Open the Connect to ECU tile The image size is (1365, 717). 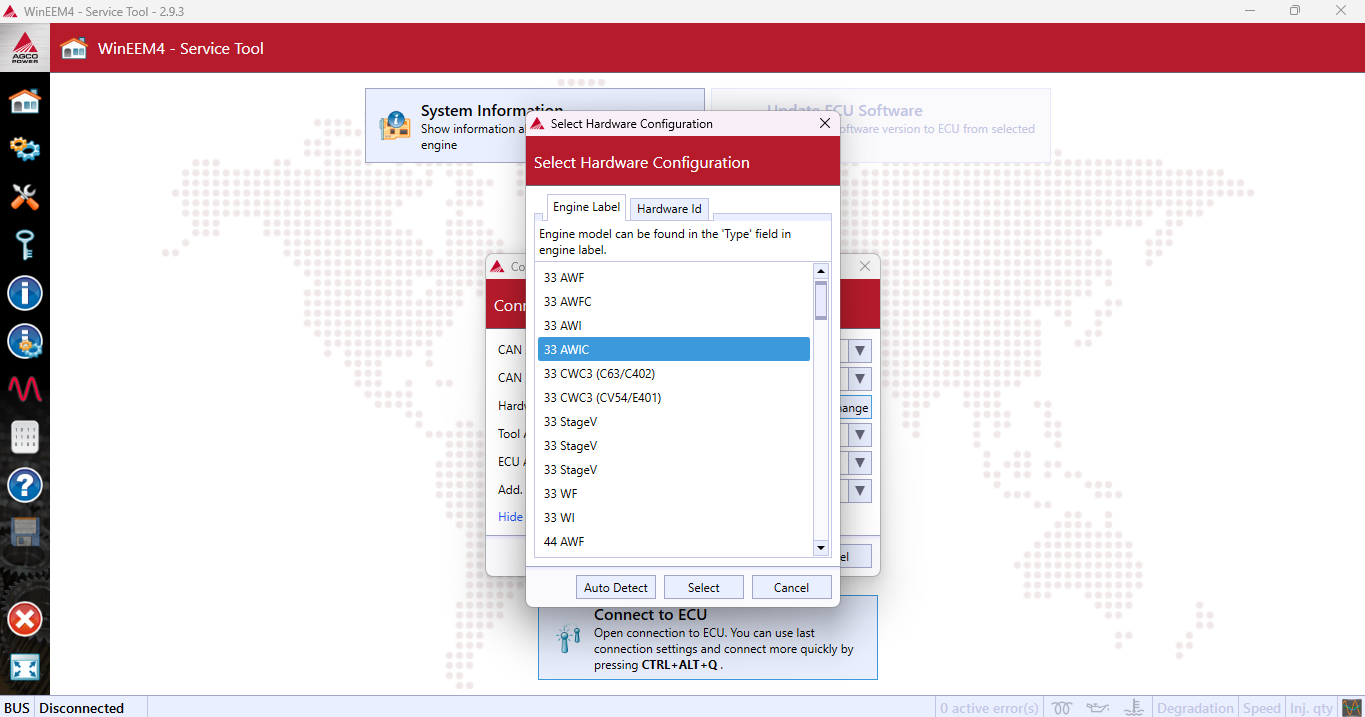(x=708, y=638)
